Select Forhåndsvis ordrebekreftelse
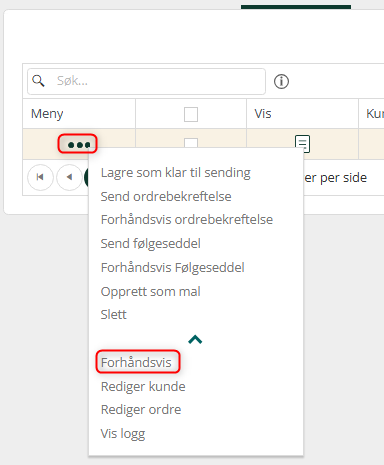The width and height of the screenshot is (384, 465). [x=187, y=220]
